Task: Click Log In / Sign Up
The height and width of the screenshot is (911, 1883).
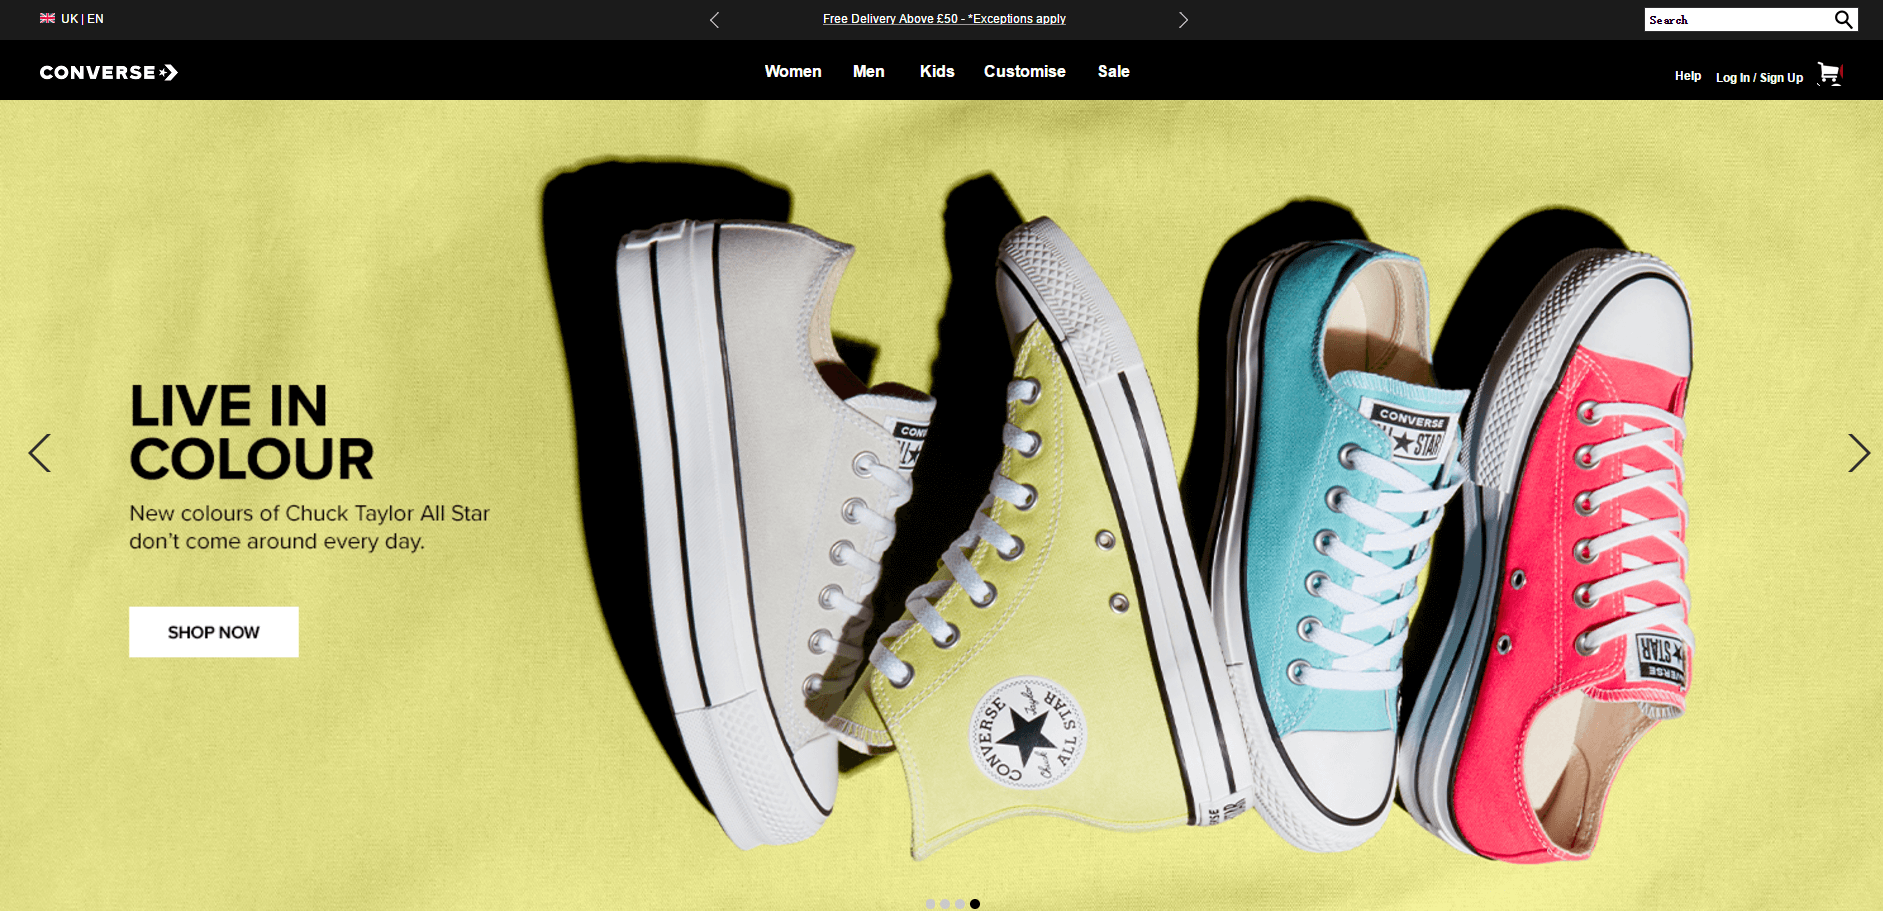Action: pyautogui.click(x=1760, y=77)
